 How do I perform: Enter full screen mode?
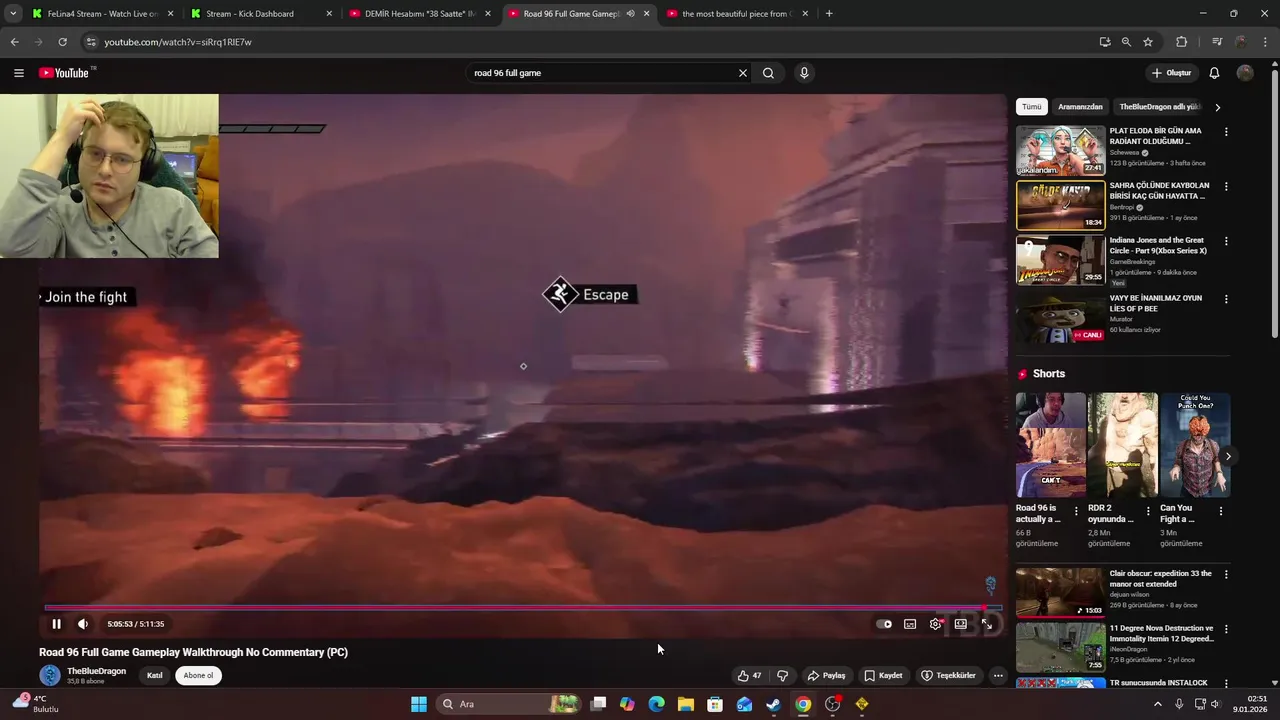(986, 624)
